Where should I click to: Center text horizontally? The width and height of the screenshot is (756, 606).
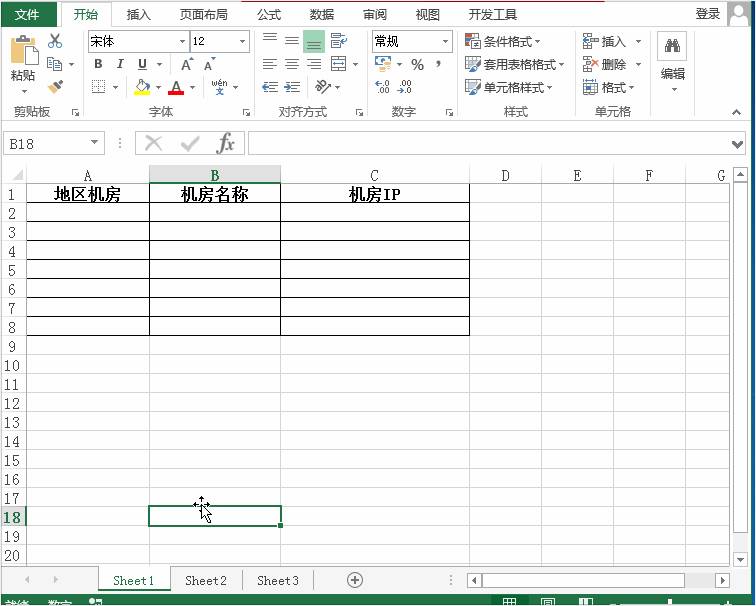(x=292, y=64)
